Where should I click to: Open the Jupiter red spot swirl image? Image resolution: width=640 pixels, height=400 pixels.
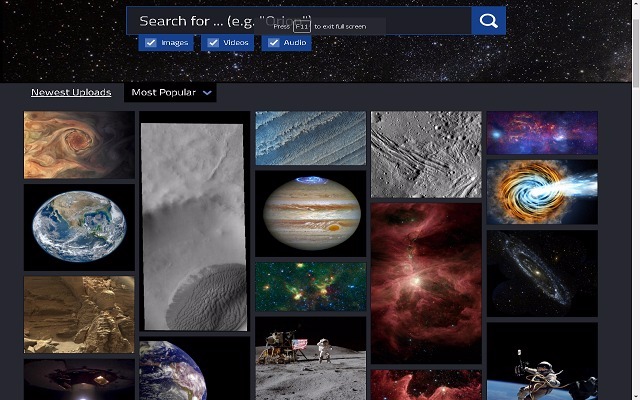(x=79, y=144)
